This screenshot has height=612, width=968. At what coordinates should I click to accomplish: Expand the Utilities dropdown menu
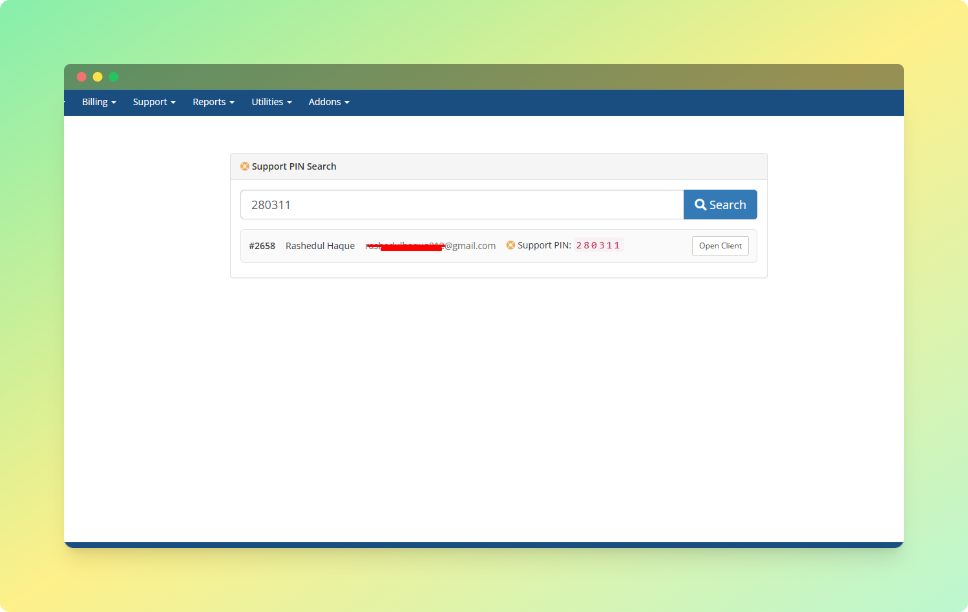[x=270, y=101]
